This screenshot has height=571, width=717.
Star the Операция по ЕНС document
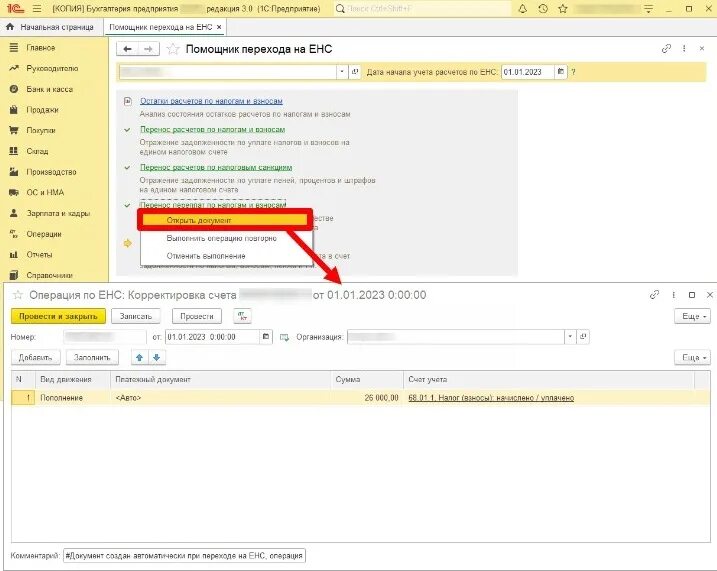click(x=18, y=295)
